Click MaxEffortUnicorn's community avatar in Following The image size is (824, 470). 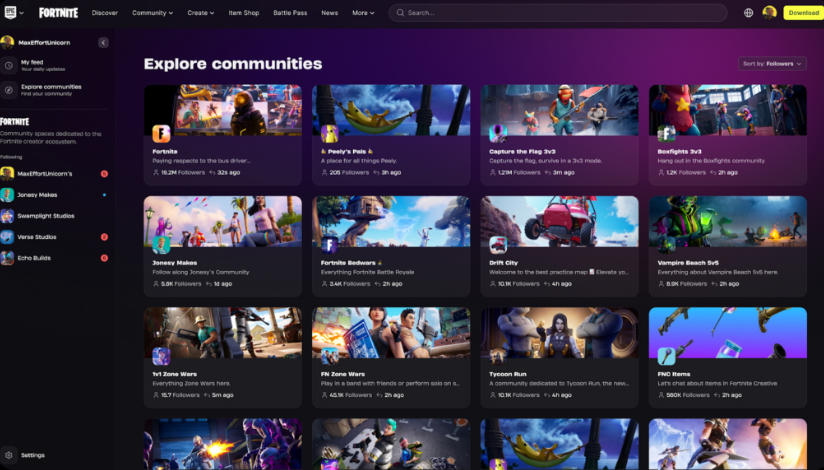tap(7, 173)
